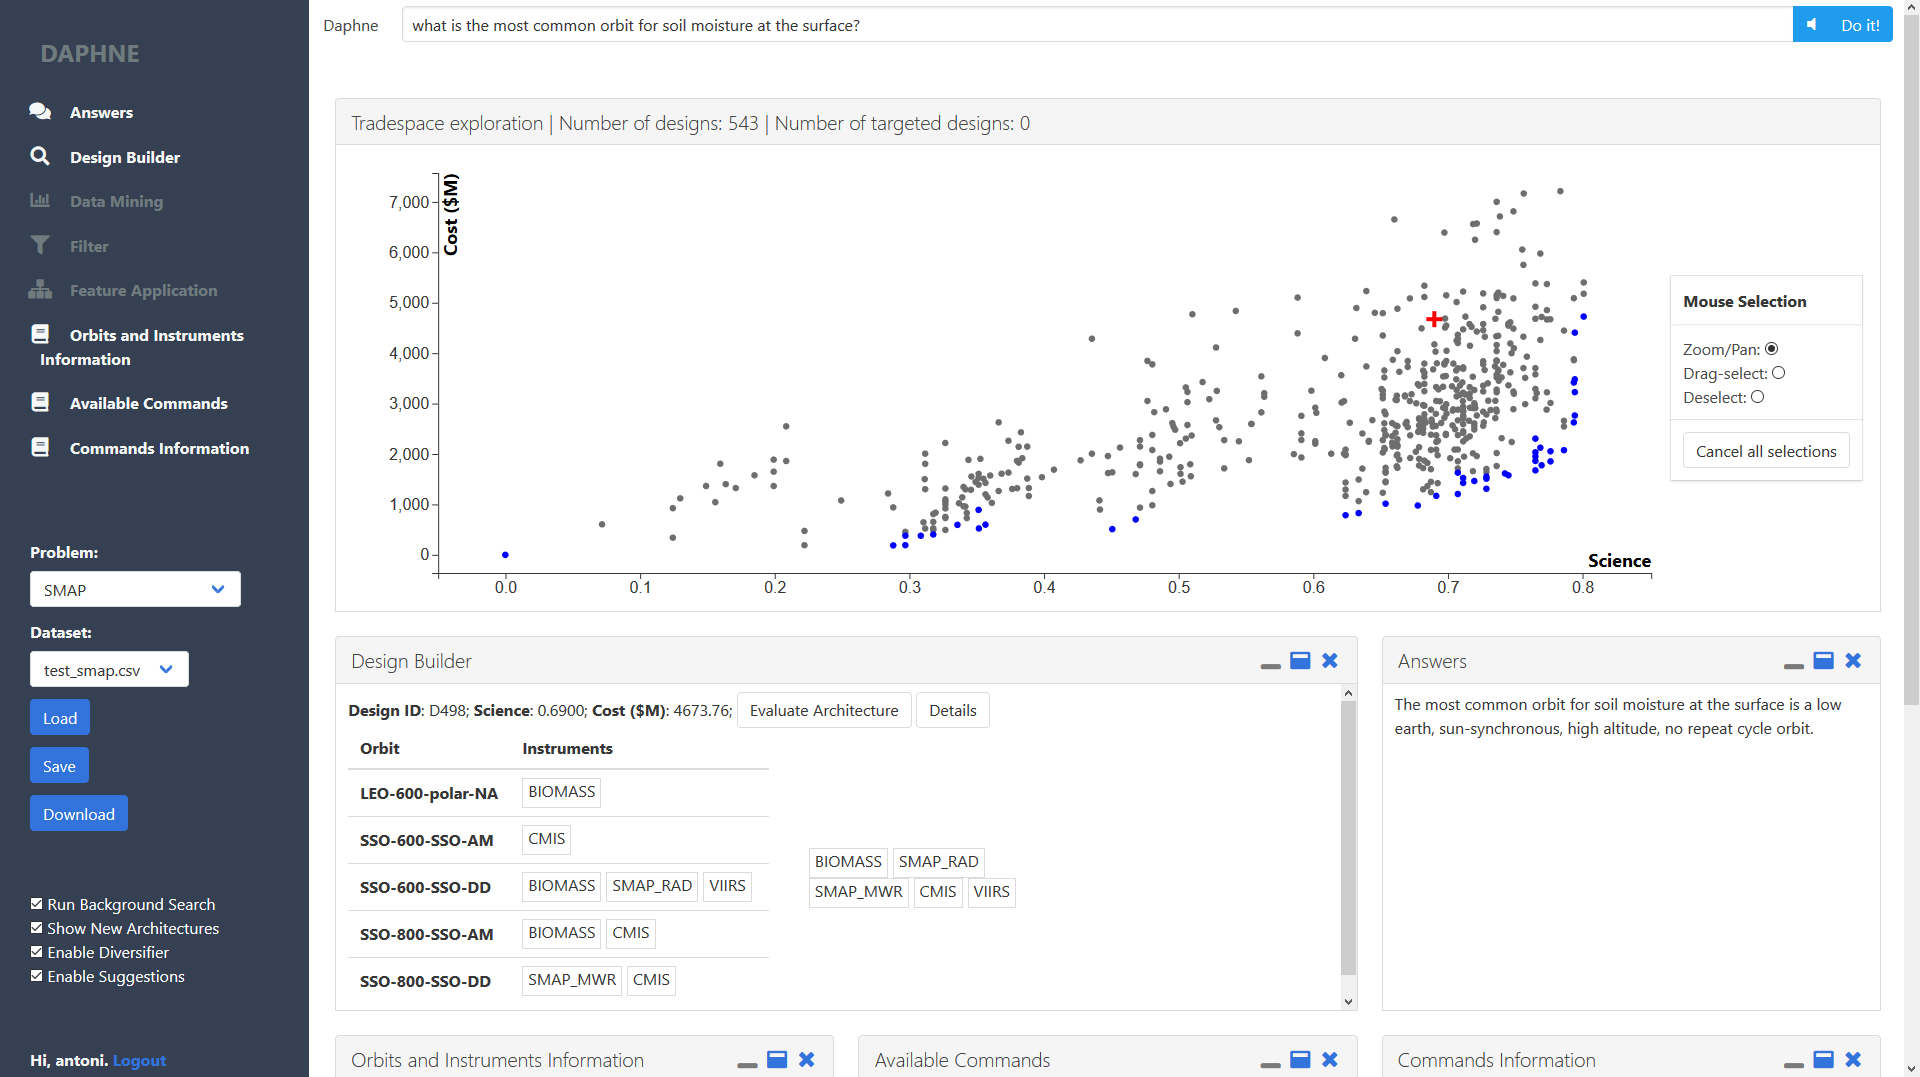Open Design Builder via the magnifier icon
This screenshot has height=1077, width=1920.
pyautogui.click(x=40, y=156)
